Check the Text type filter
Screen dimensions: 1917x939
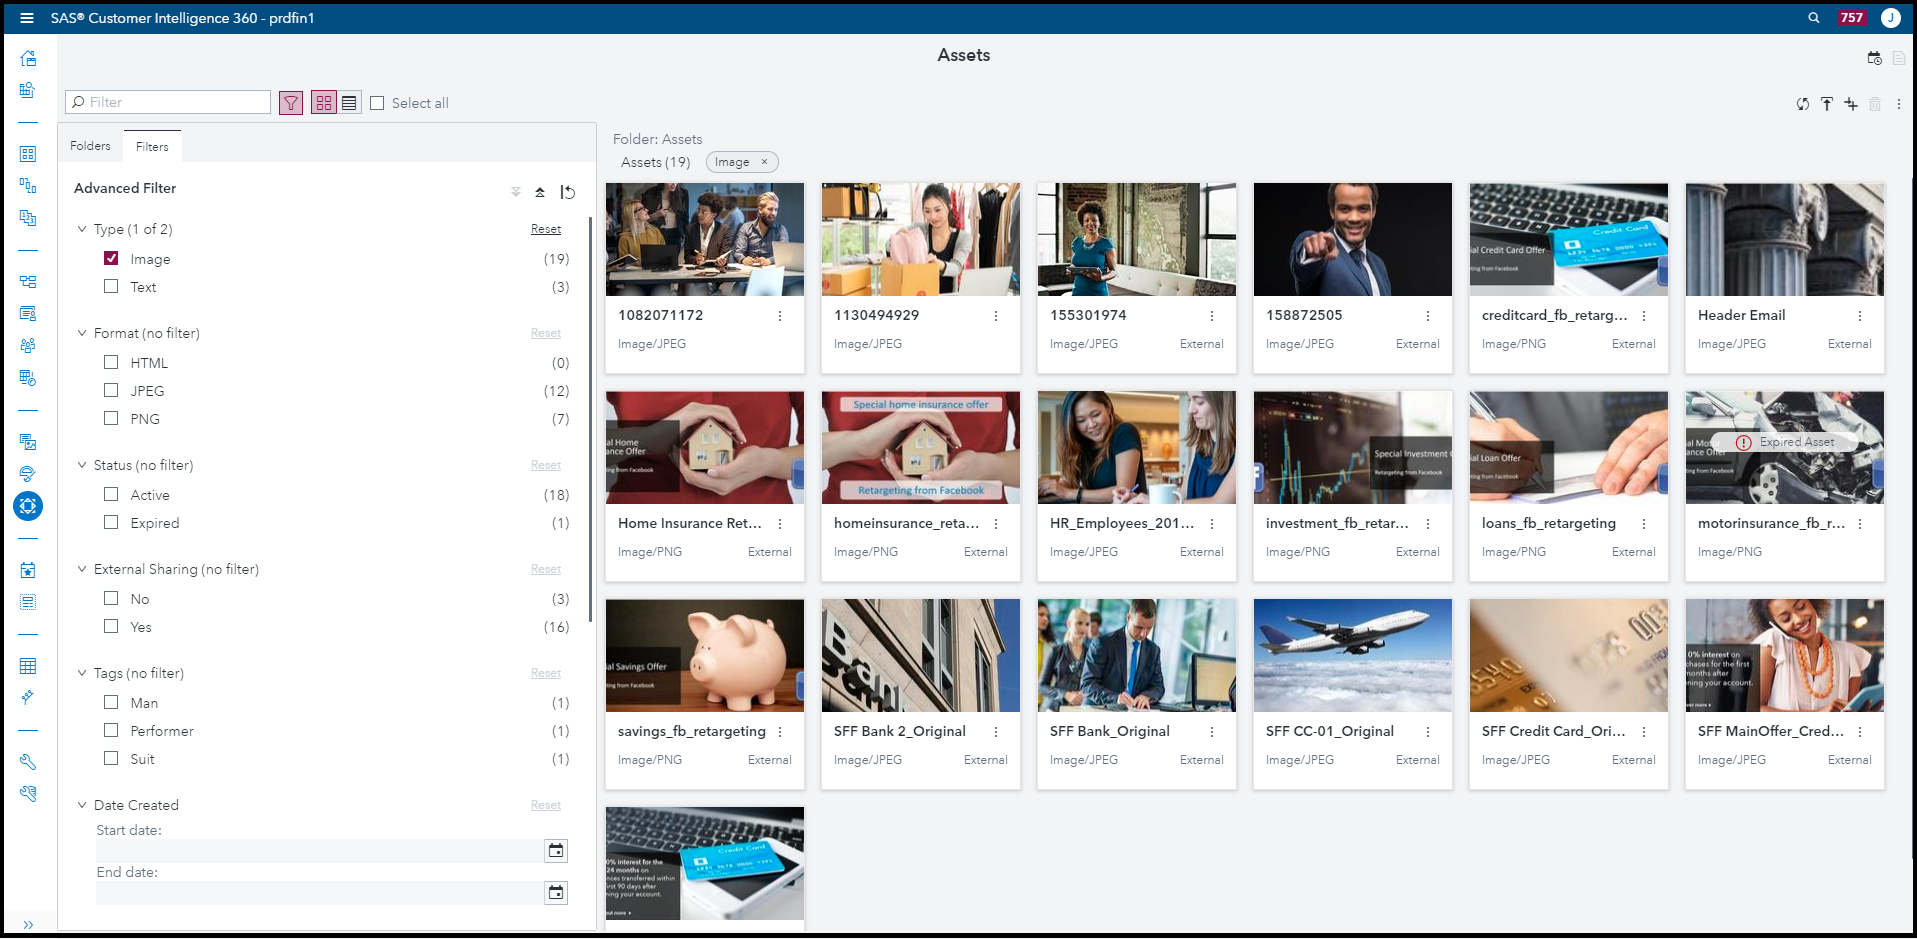pyautogui.click(x=111, y=285)
